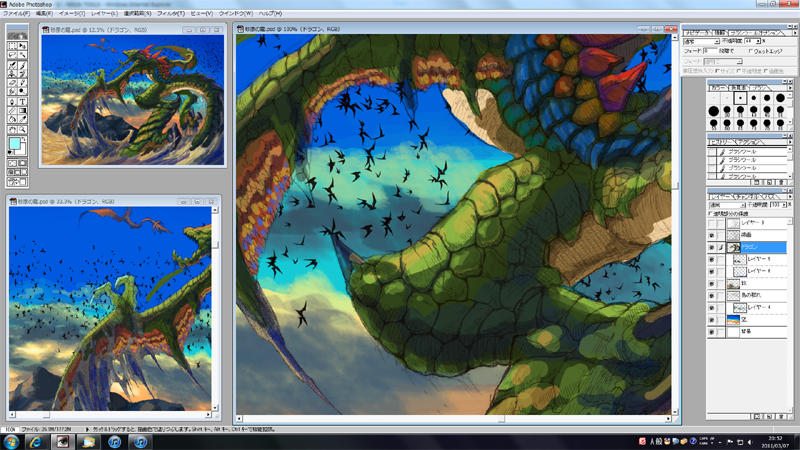Select the Dodge tool

click(x=22, y=91)
